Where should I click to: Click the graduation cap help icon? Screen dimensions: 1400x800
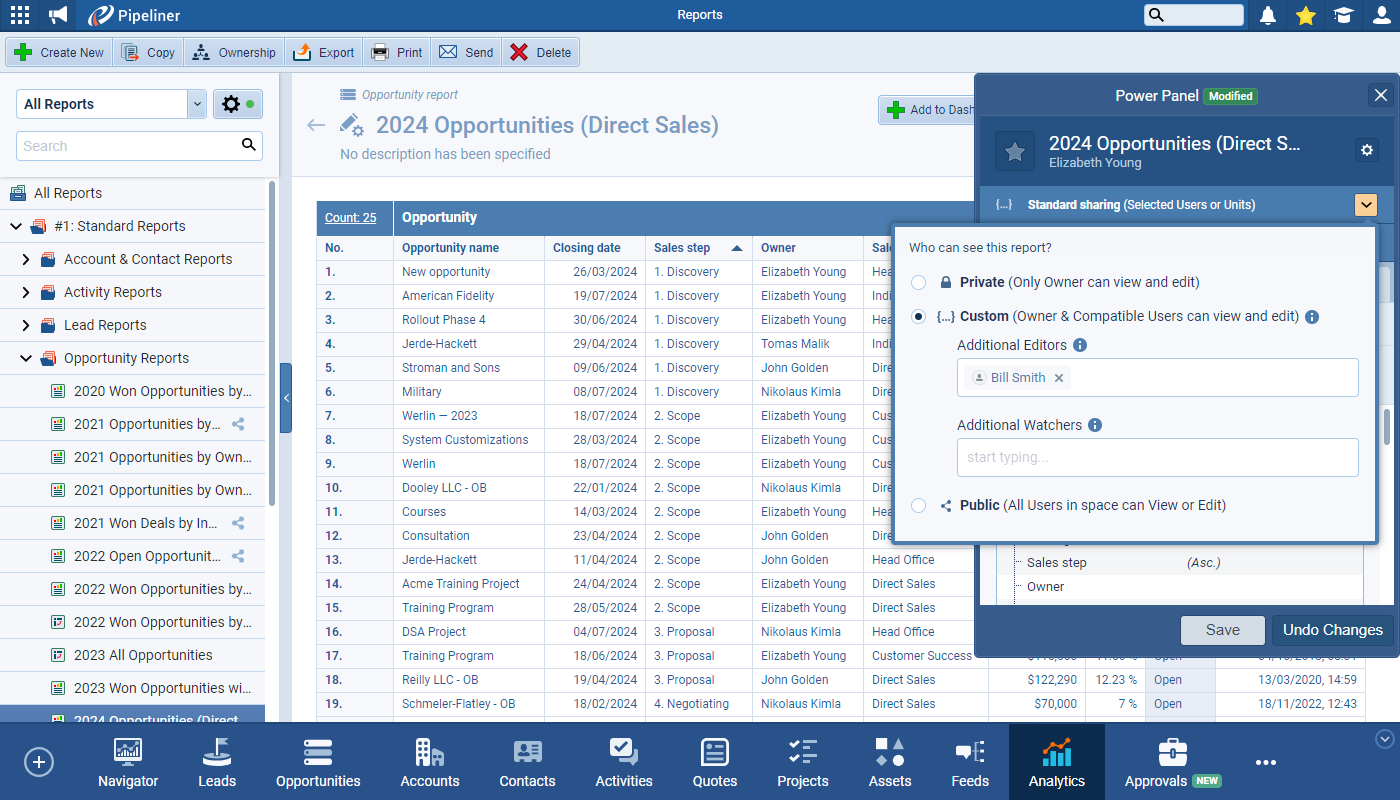(x=1343, y=15)
